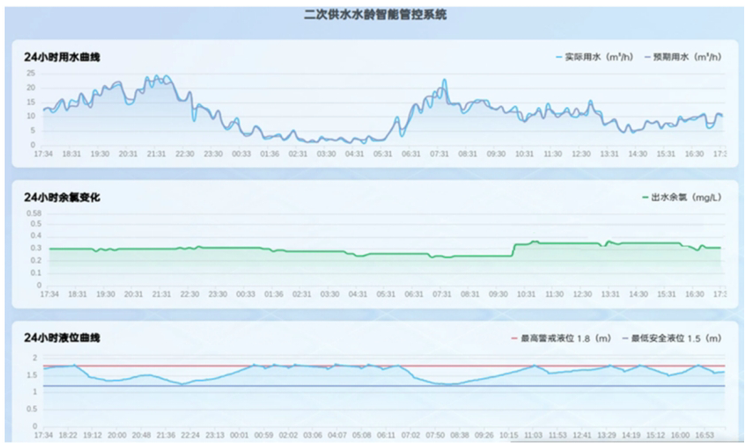This screenshot has height=444, width=746.
Task: Click the blue 实际用水 legend line marker
Action: (x=559, y=58)
